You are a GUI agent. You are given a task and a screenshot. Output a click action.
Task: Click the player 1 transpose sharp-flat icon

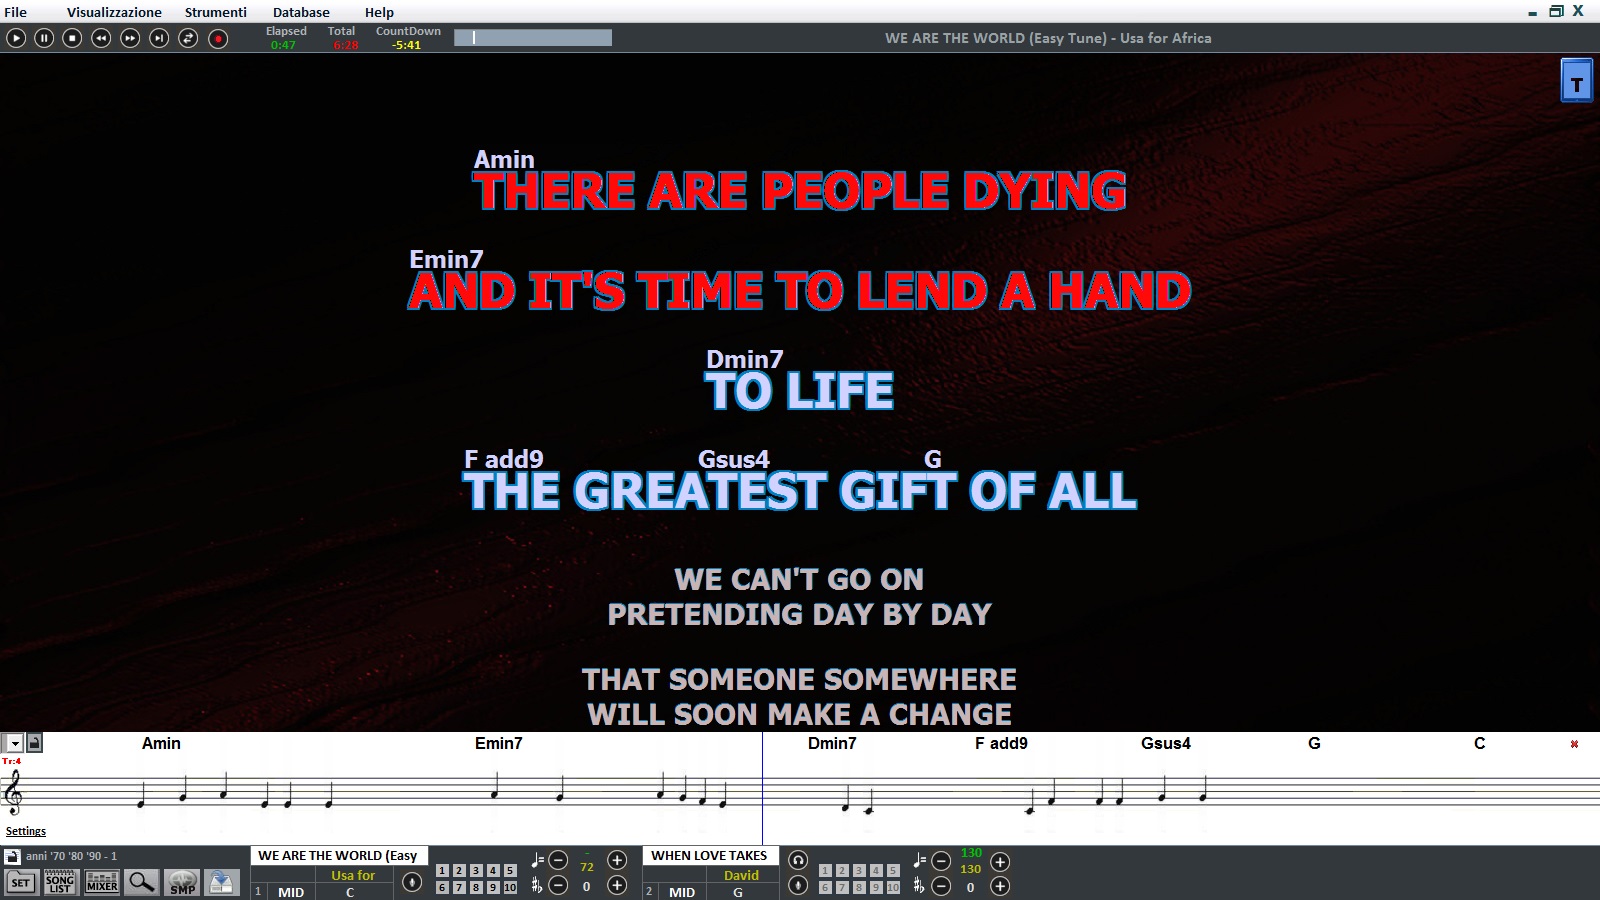pos(537,885)
